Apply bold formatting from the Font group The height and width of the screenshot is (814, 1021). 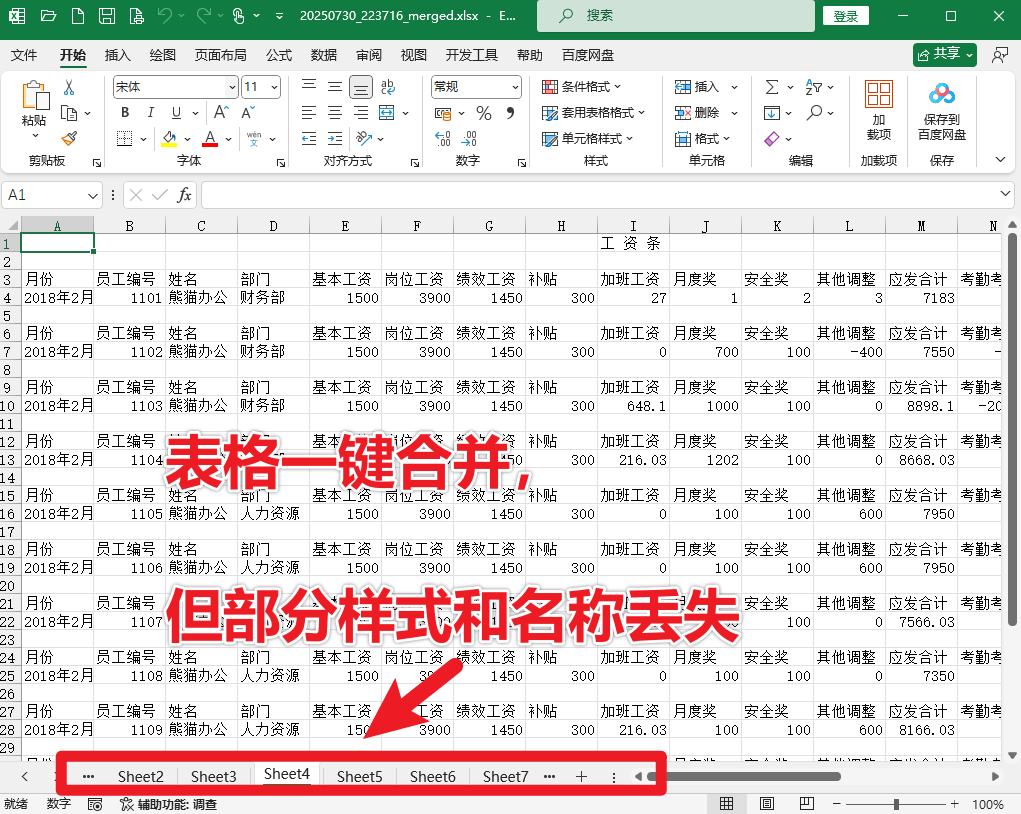[126, 113]
